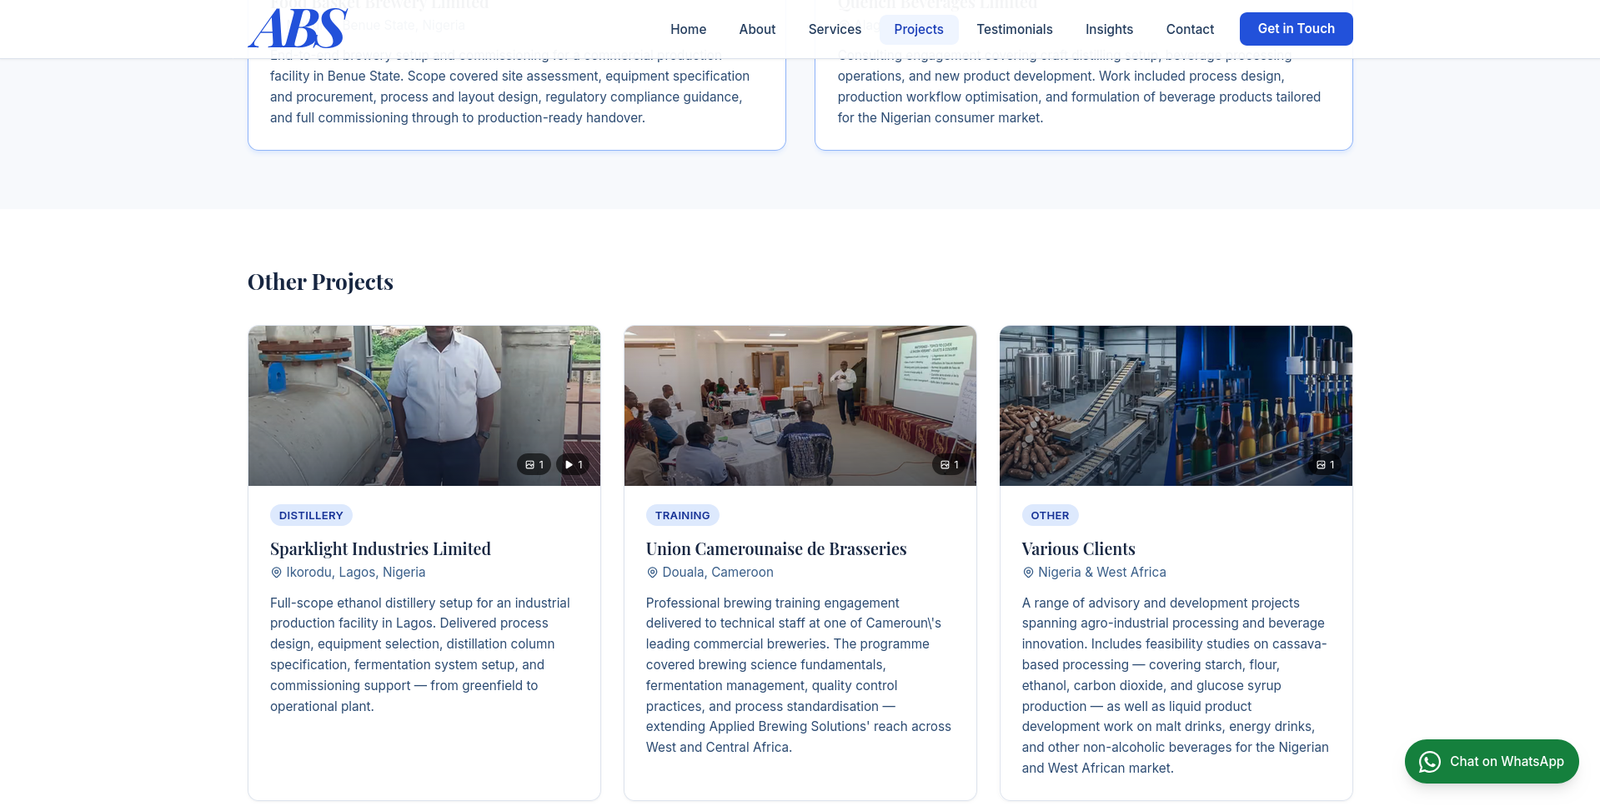Click the 'Other Projects' heading
1600x805 pixels.
pyautogui.click(x=320, y=282)
